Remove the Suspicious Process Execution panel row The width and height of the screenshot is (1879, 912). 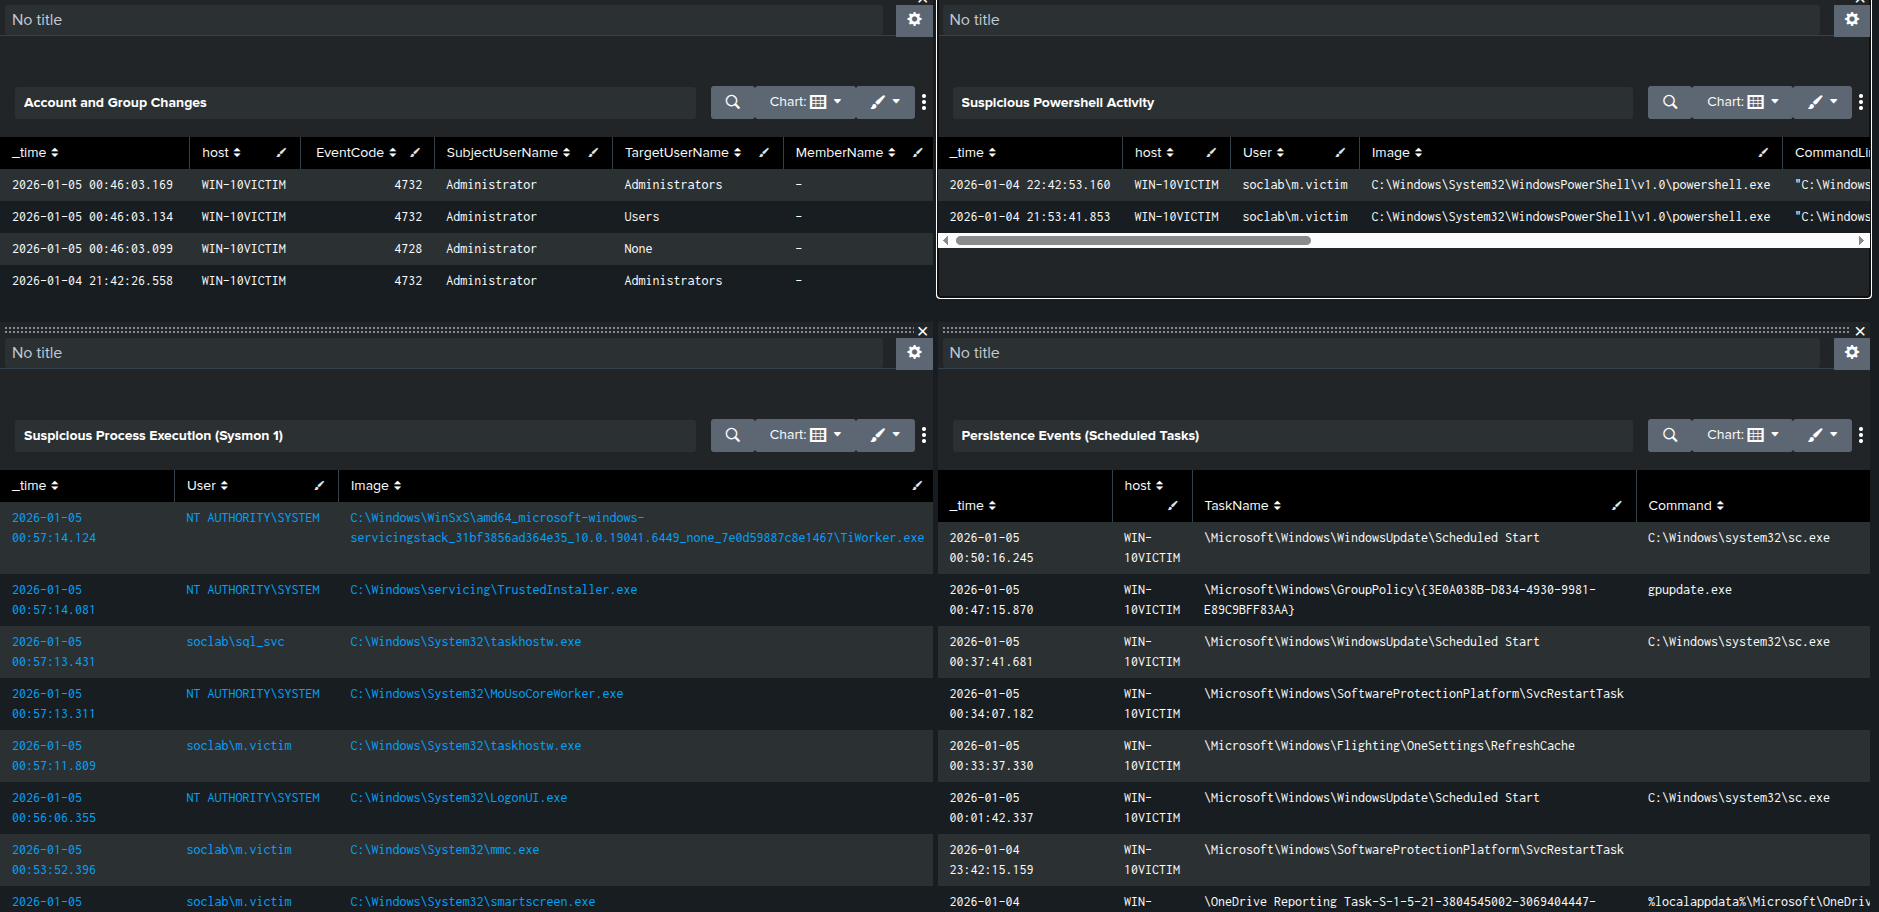click(x=922, y=331)
